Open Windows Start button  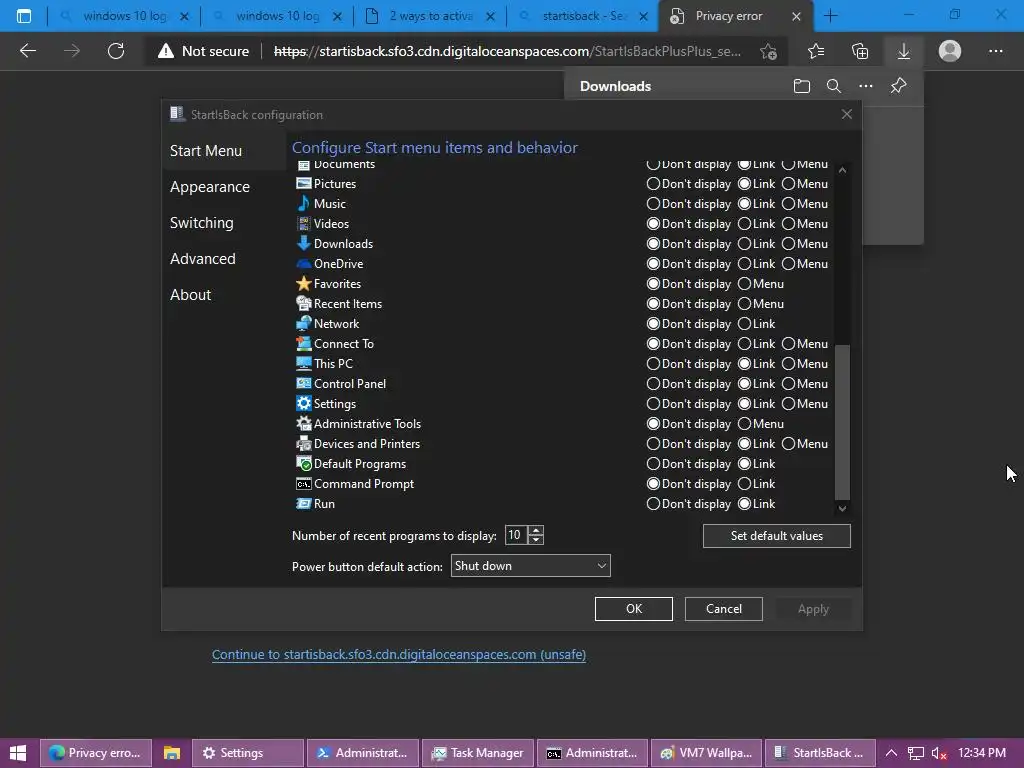(x=18, y=753)
